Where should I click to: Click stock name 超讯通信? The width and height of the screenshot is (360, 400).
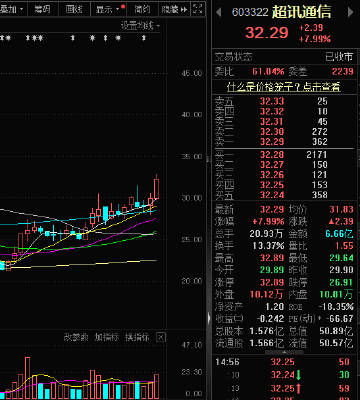click(x=301, y=12)
